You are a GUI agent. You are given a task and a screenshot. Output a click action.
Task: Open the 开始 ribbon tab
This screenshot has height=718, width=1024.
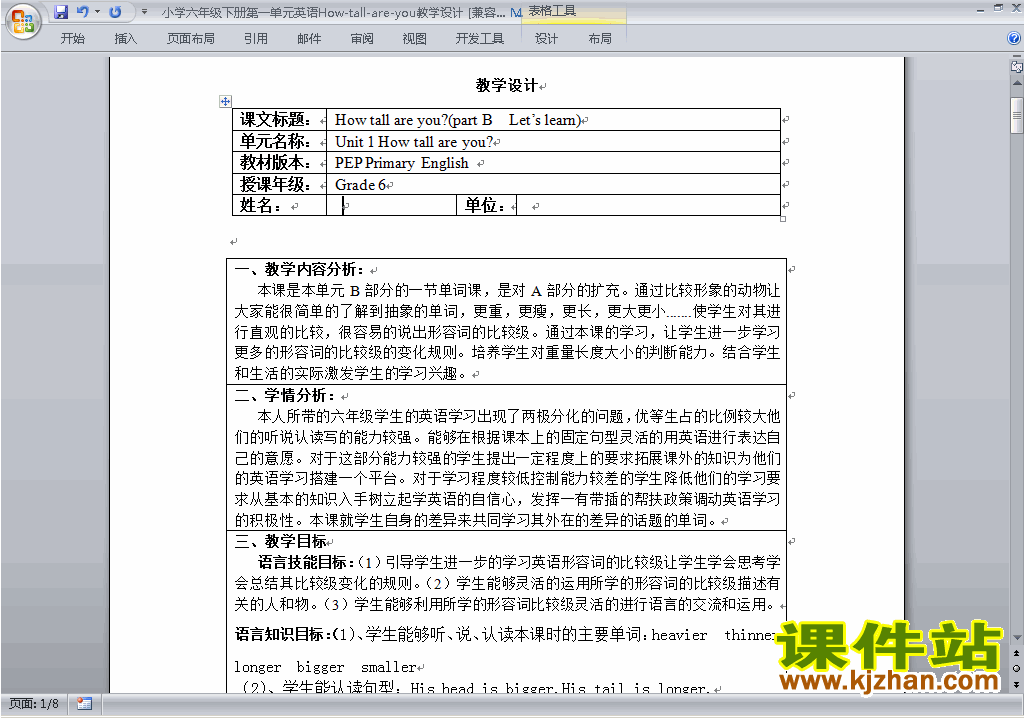[72, 39]
